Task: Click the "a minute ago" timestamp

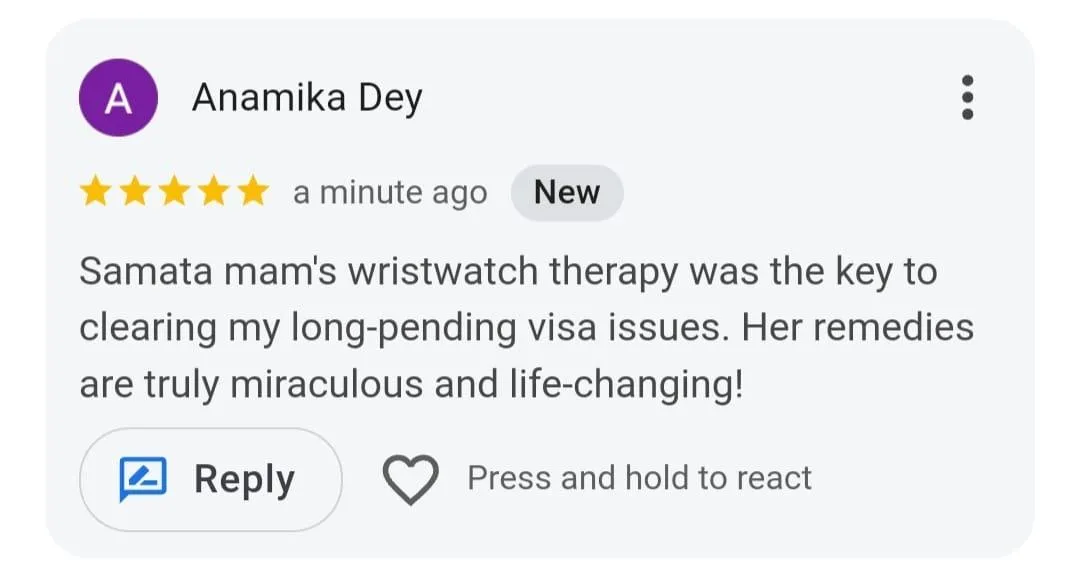Action: [390, 193]
